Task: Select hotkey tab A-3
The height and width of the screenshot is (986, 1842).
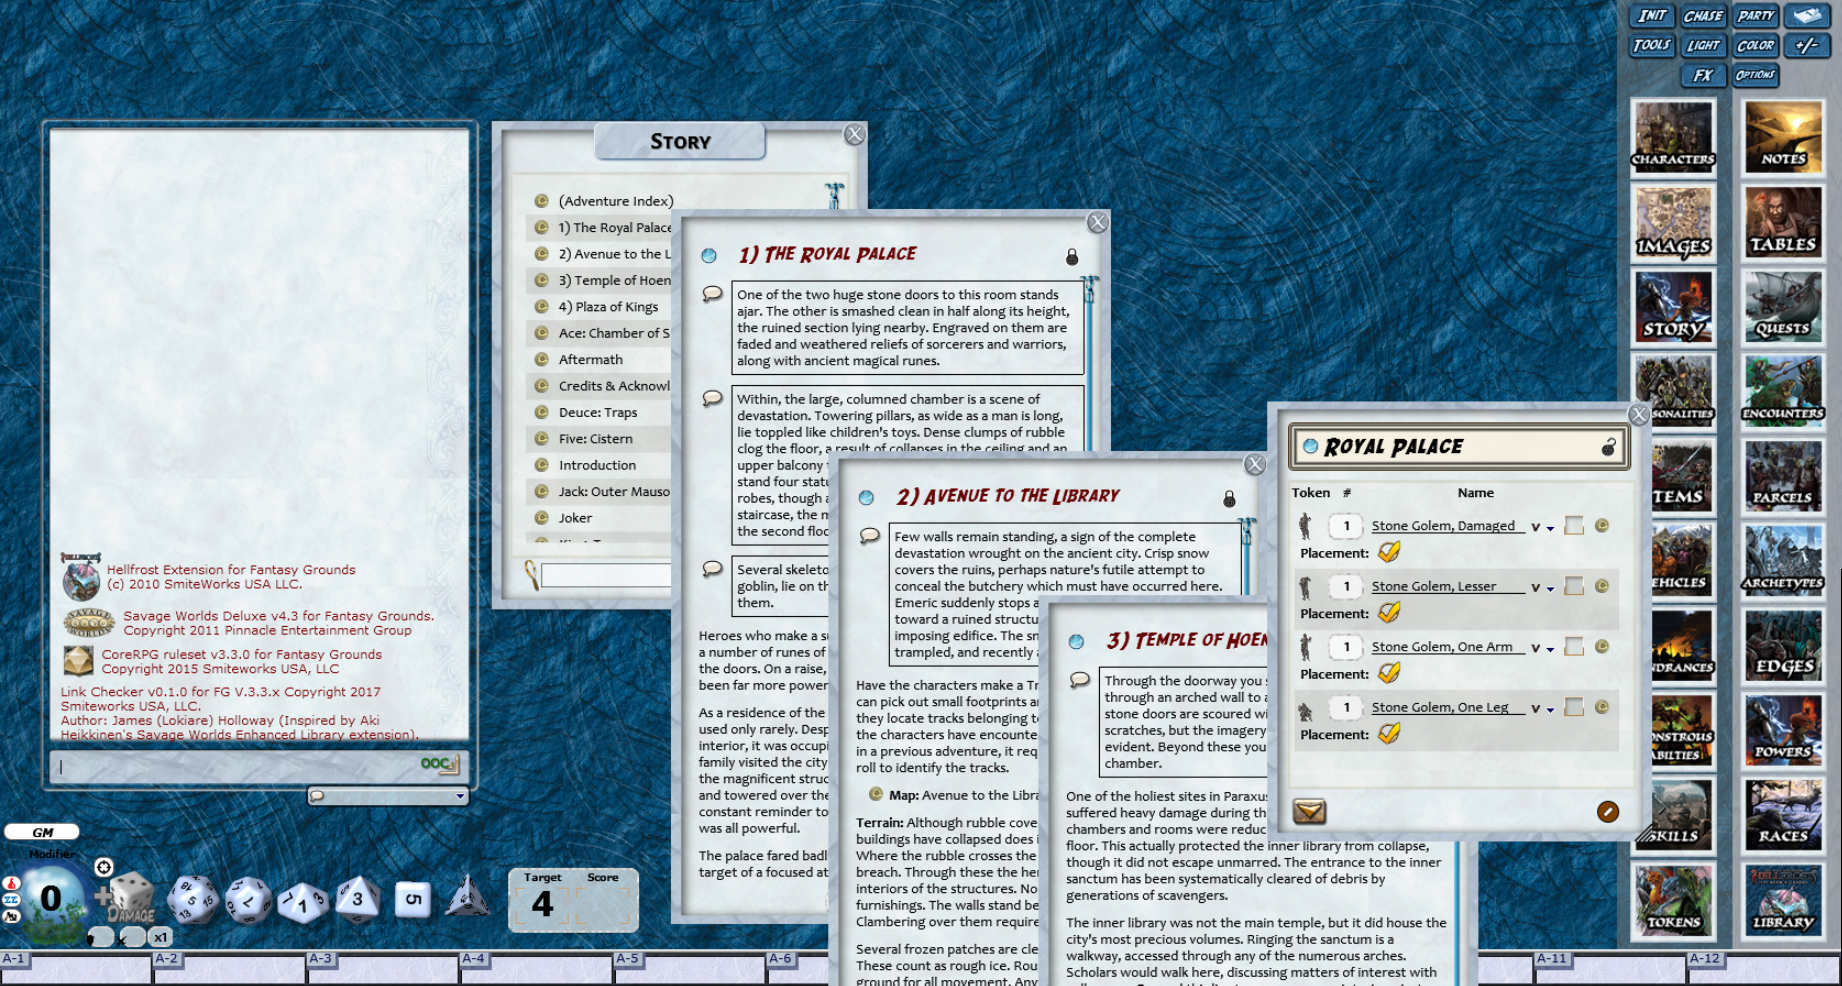Action: [x=322, y=958]
